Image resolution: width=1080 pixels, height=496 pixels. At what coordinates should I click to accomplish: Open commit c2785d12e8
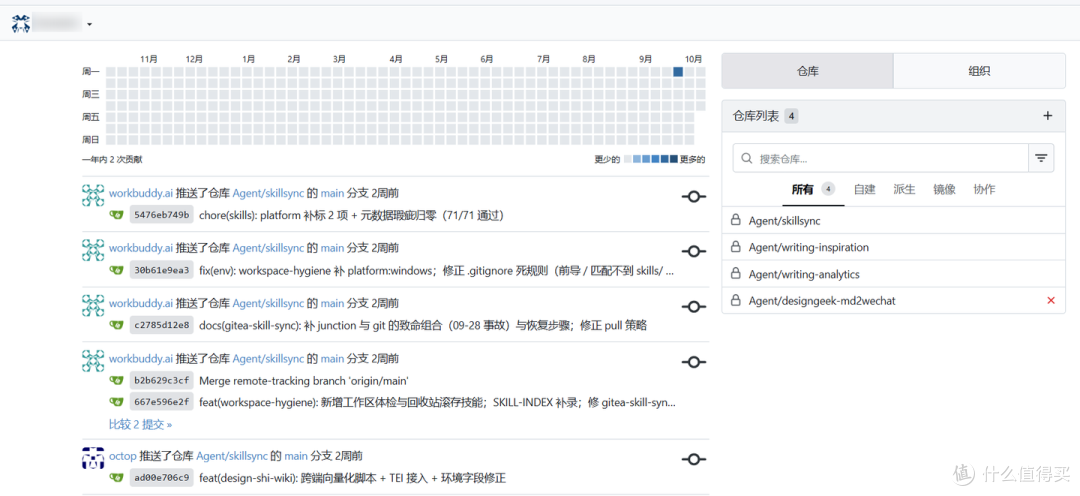coord(162,325)
